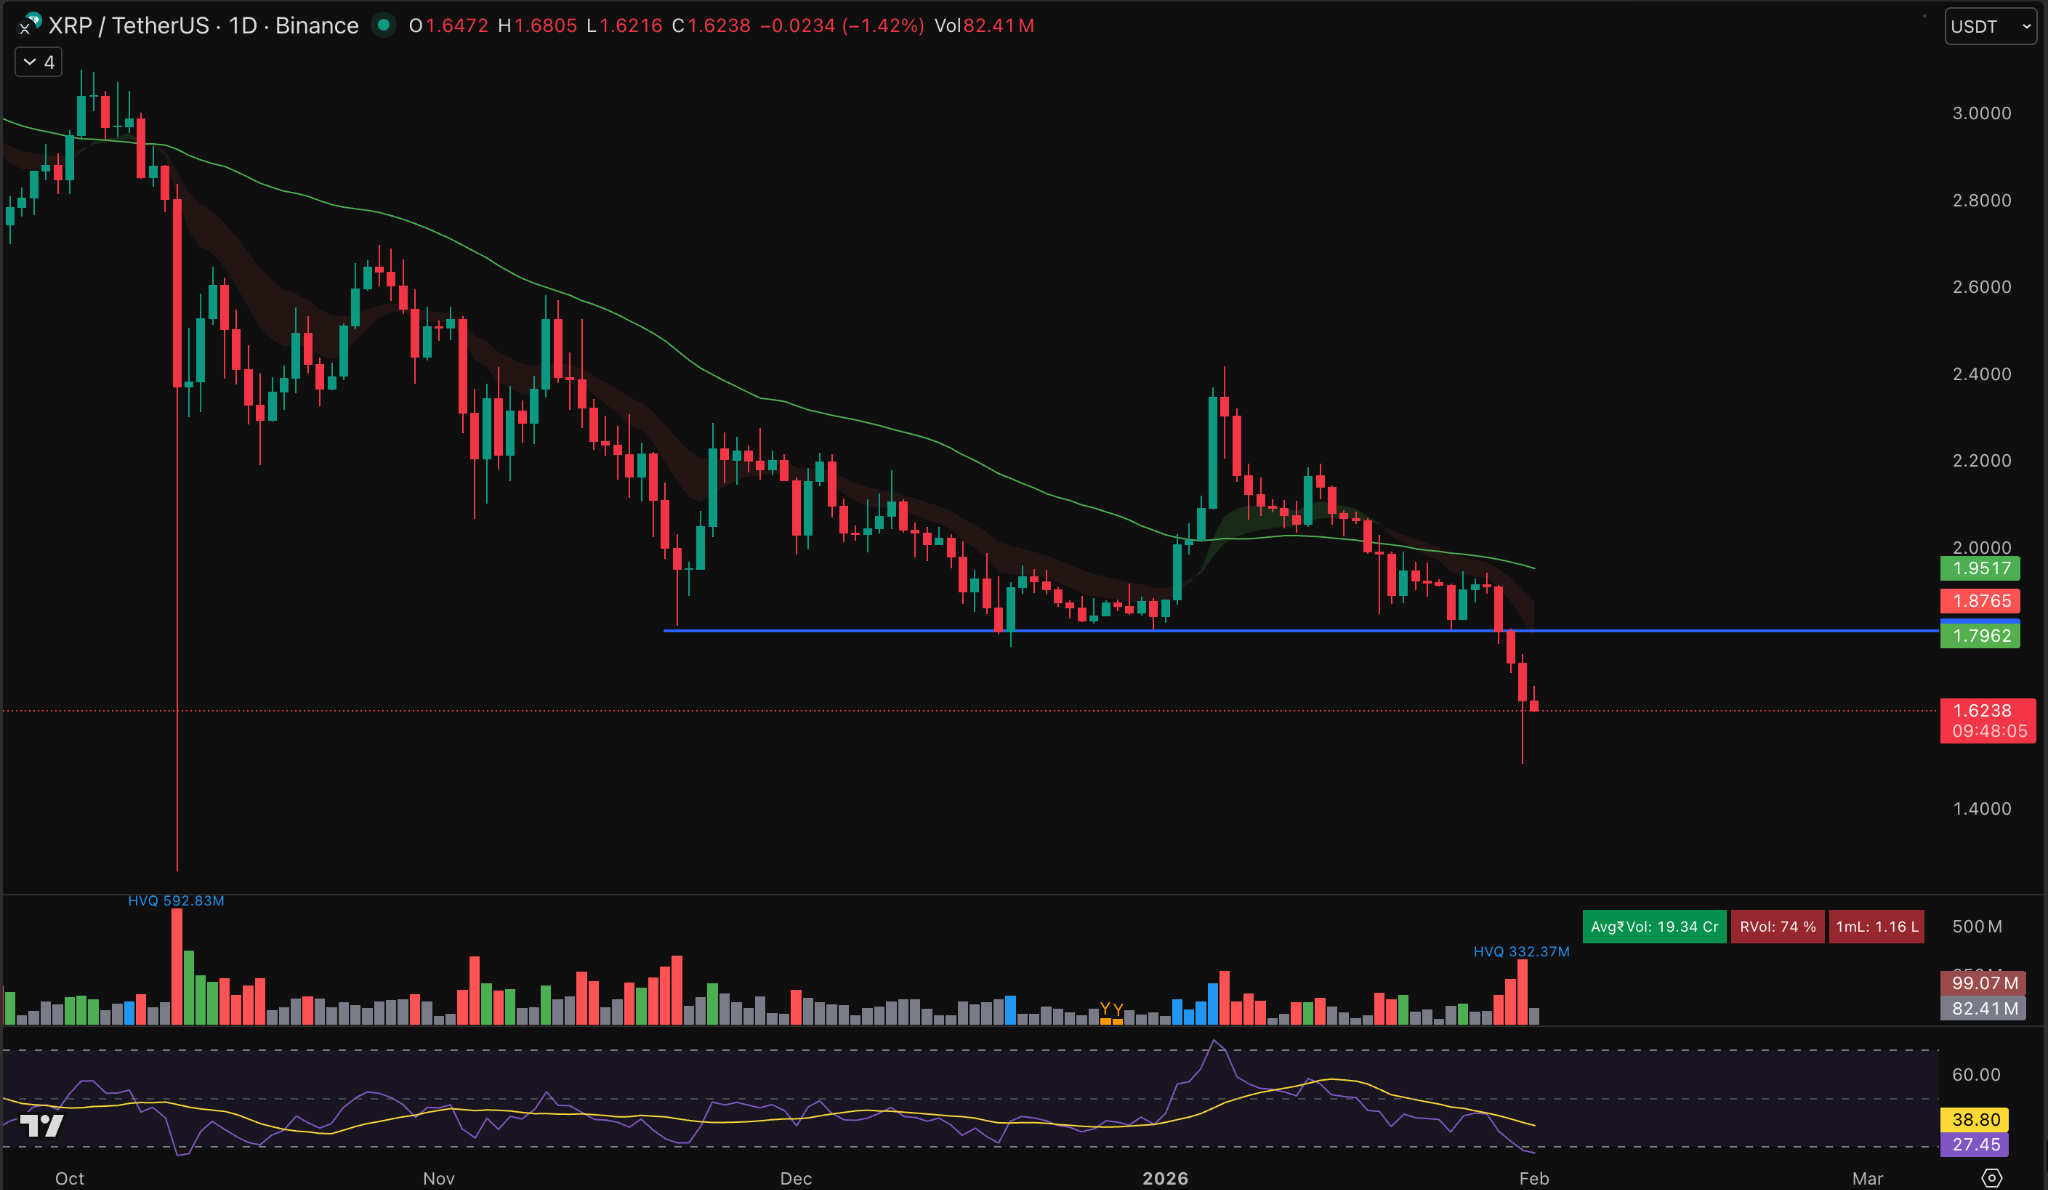This screenshot has width=2048, height=1190.
Task: Click the 1.7962 price label on axis
Action: pyautogui.click(x=1980, y=636)
